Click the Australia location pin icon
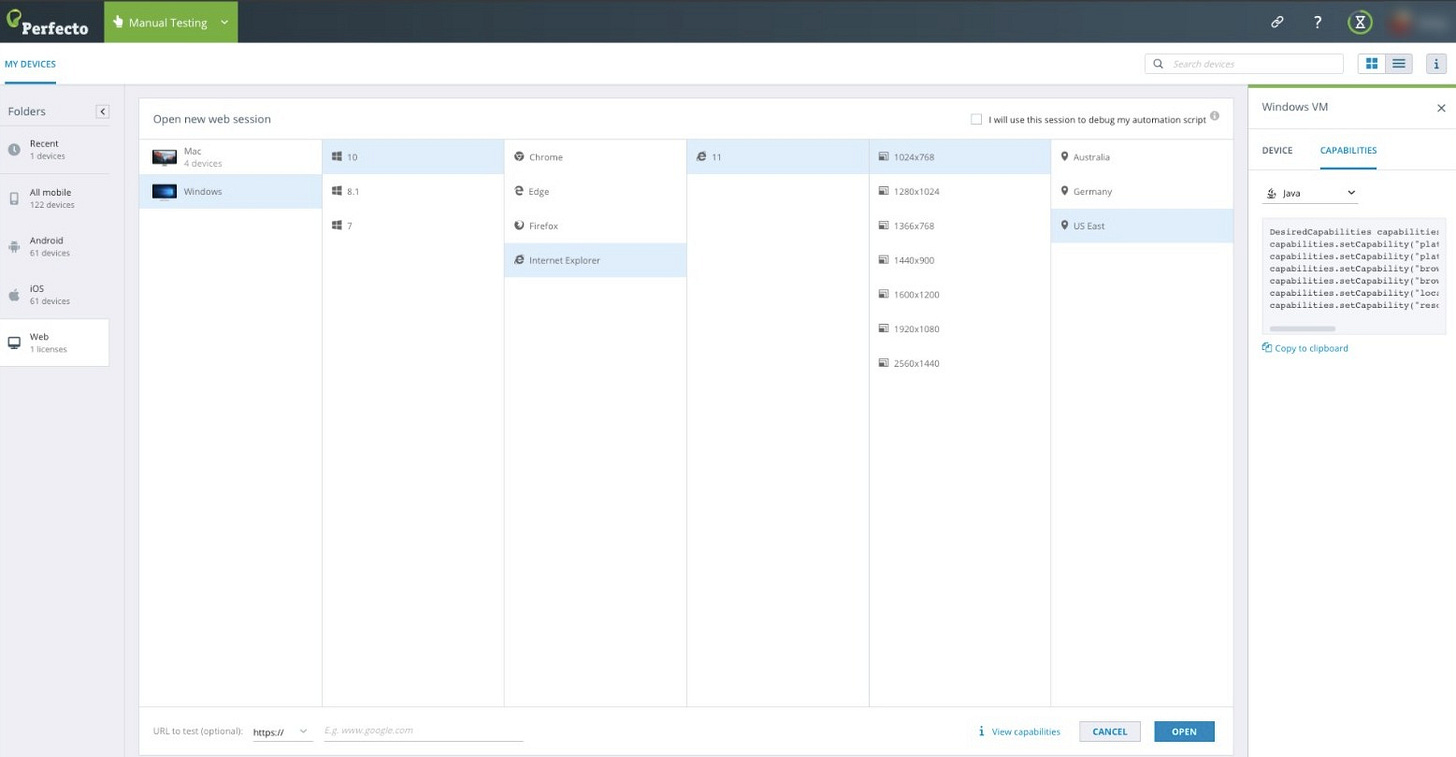 pyautogui.click(x=1064, y=156)
